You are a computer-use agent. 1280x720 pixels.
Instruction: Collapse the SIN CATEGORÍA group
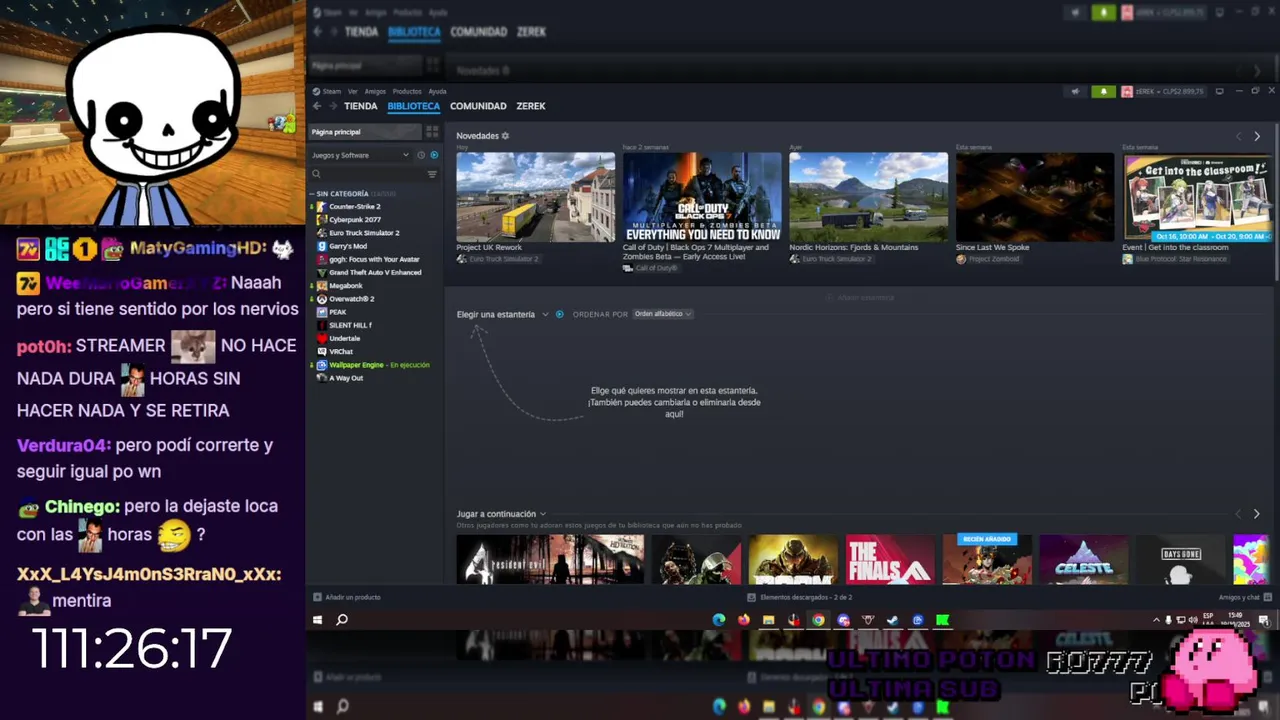coord(341,193)
